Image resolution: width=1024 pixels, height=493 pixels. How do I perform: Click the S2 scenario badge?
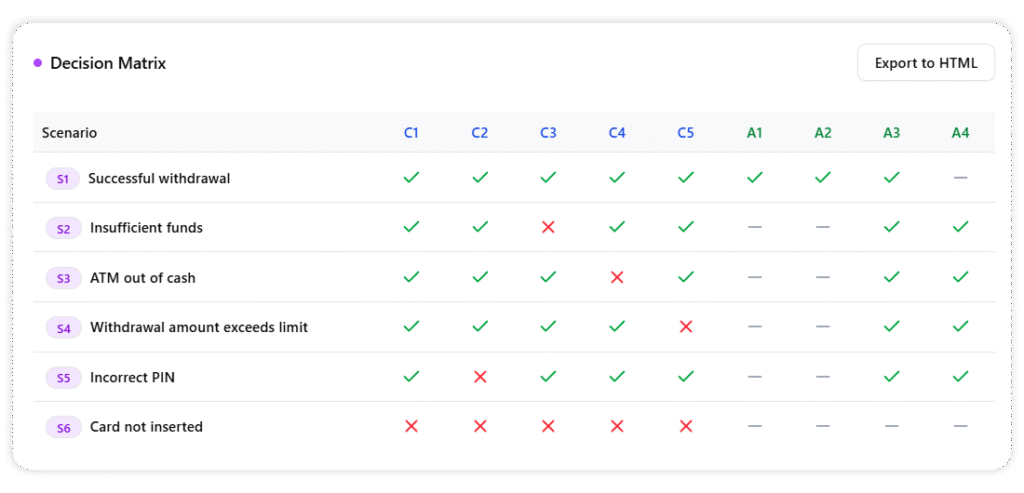63,228
